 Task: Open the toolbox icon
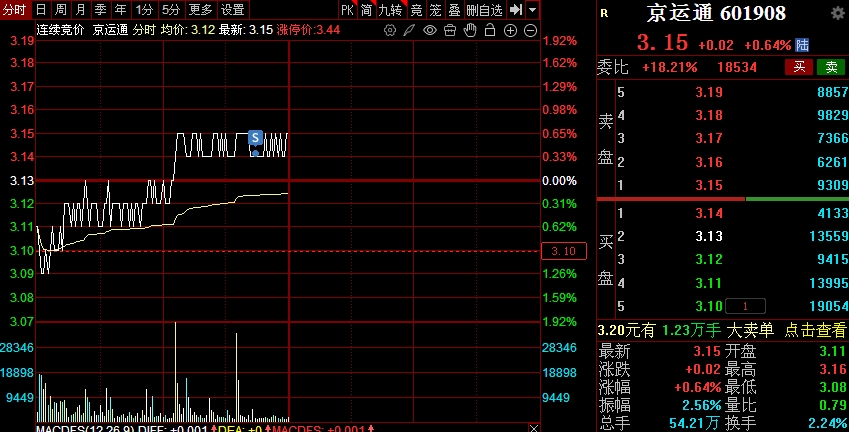click(x=449, y=30)
